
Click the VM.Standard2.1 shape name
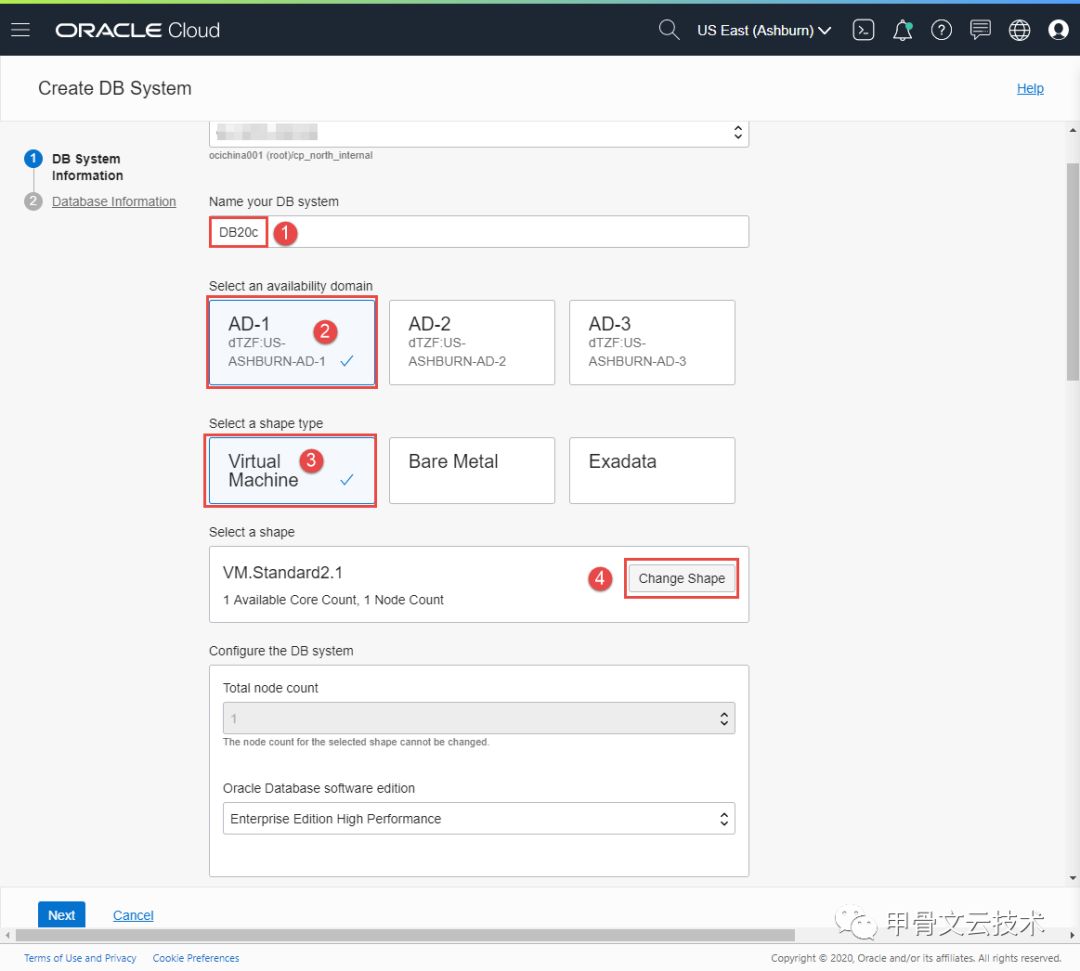[x=282, y=572]
